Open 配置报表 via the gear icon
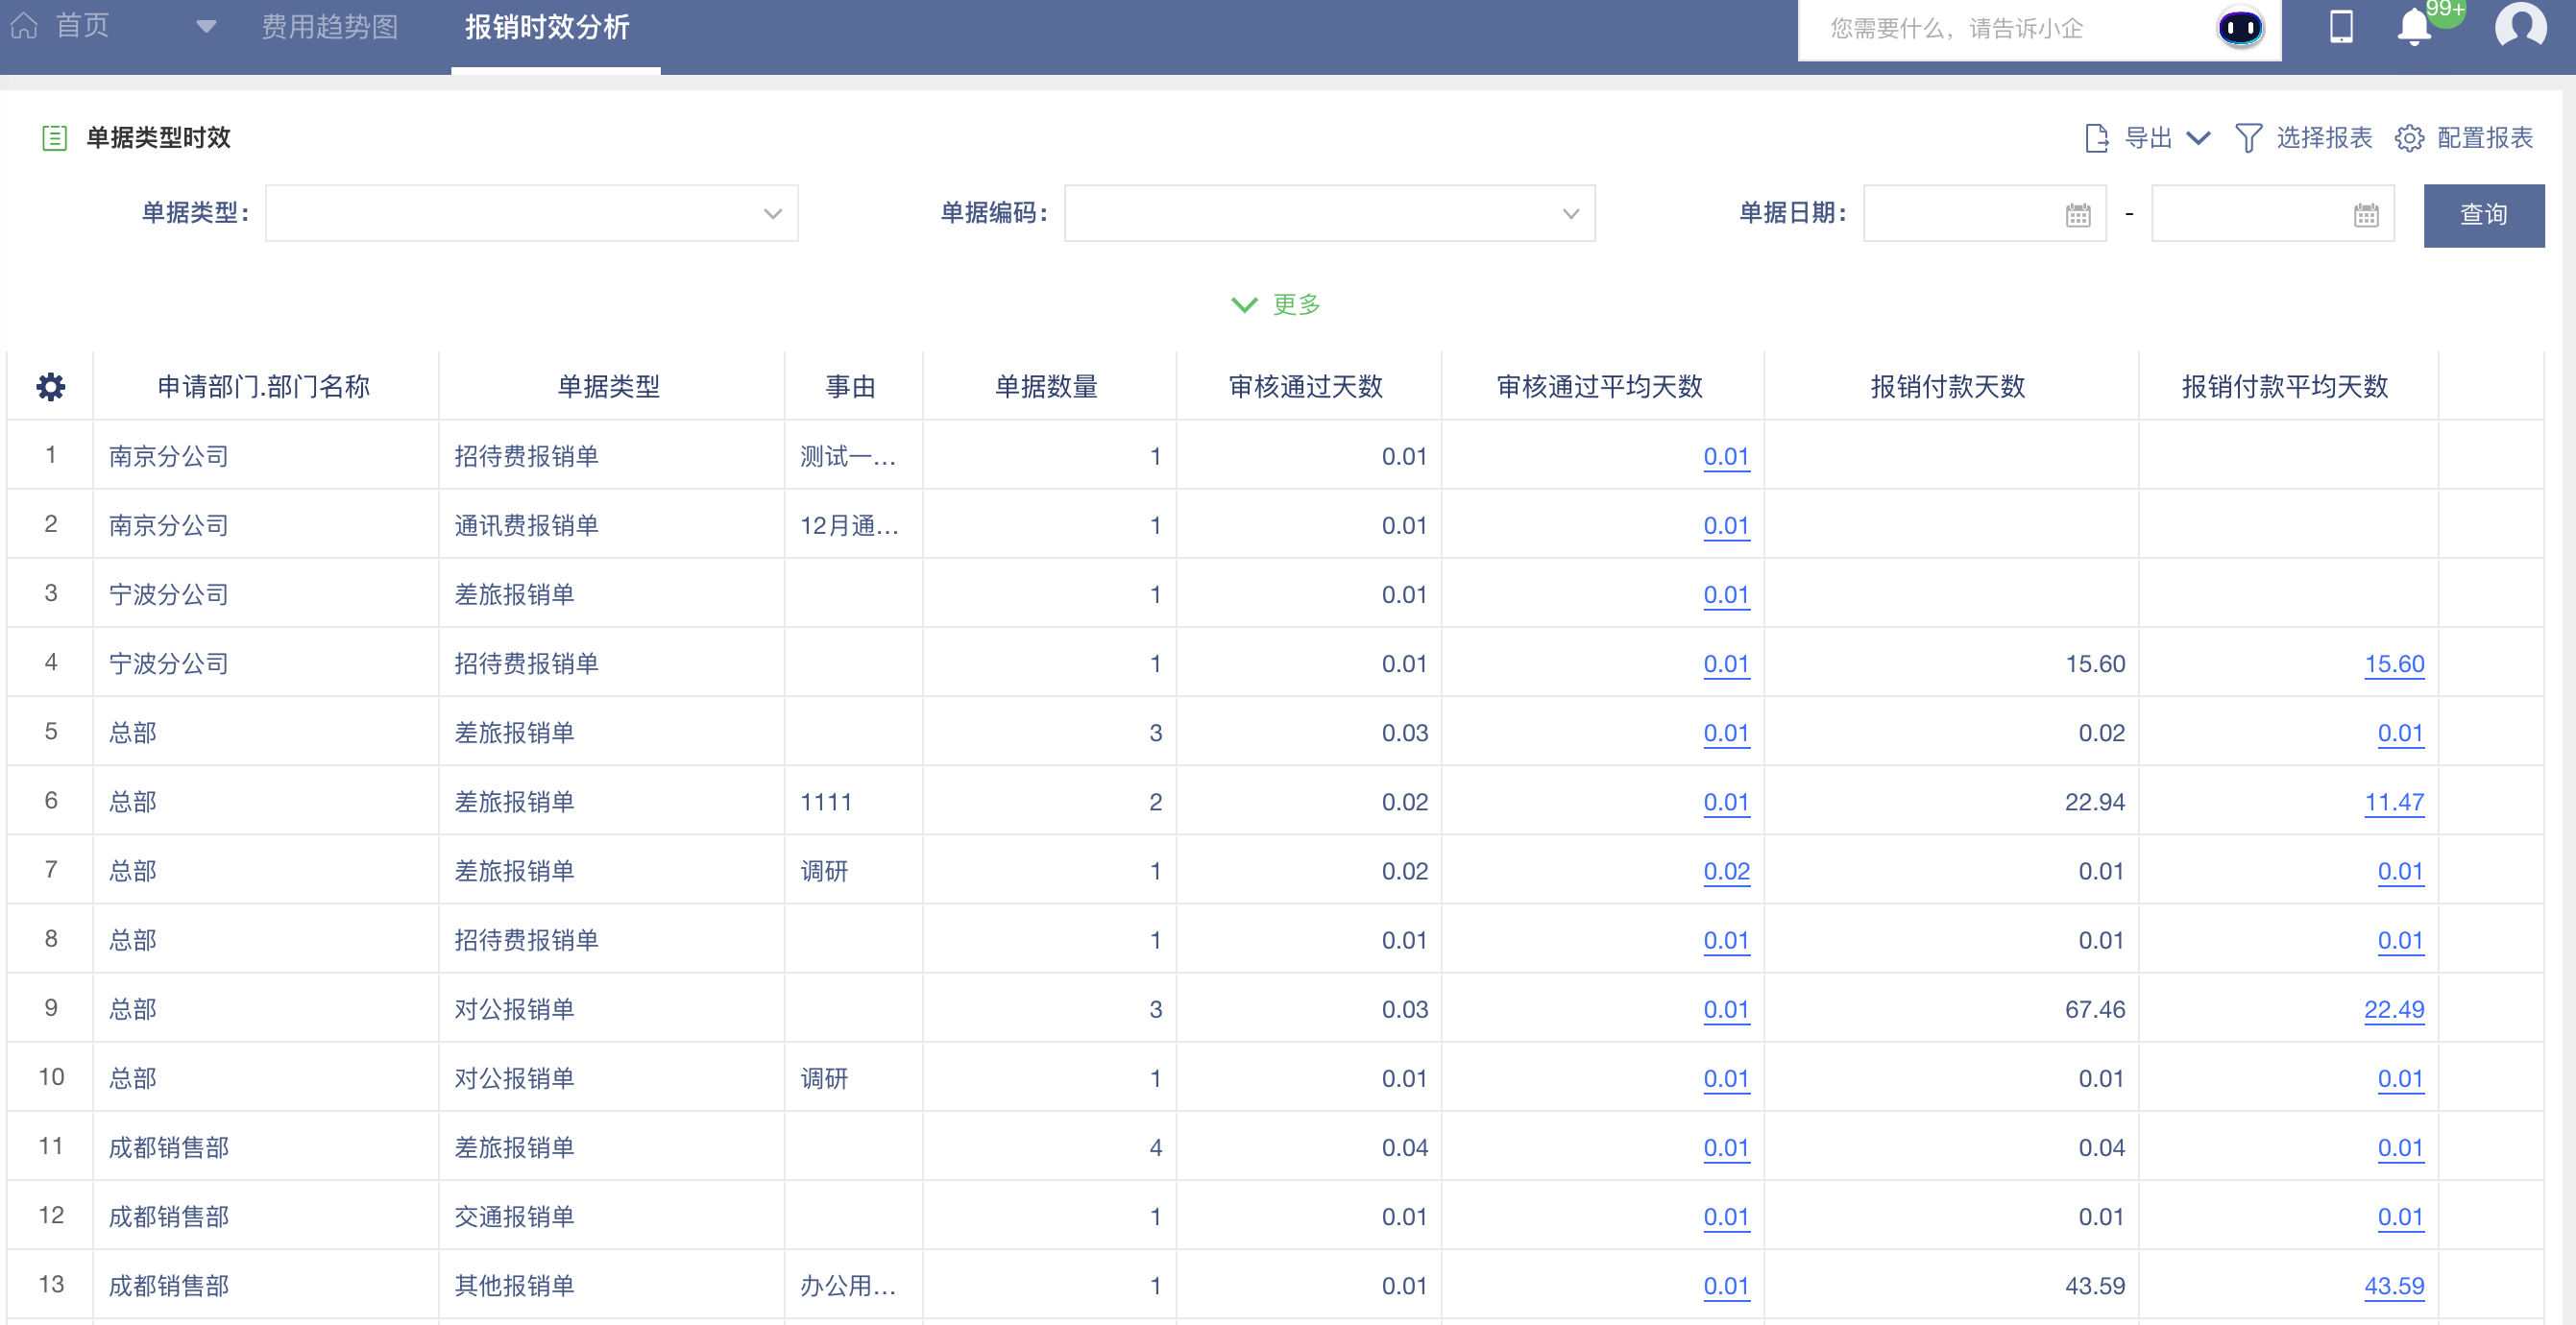2576x1325 pixels. (x=2410, y=139)
